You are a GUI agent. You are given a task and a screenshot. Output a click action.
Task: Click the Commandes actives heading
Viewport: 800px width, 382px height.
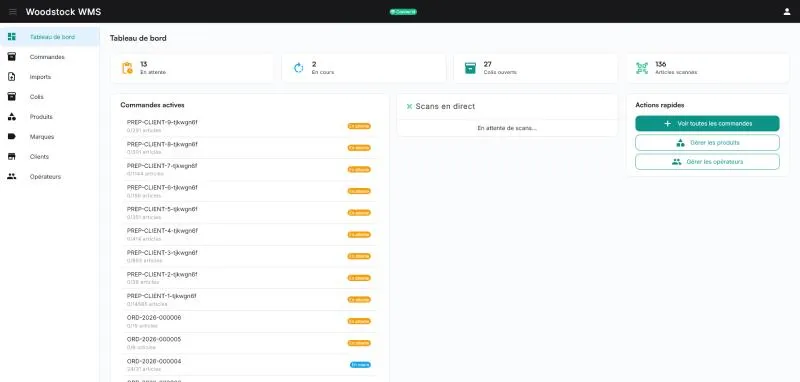[x=153, y=105]
